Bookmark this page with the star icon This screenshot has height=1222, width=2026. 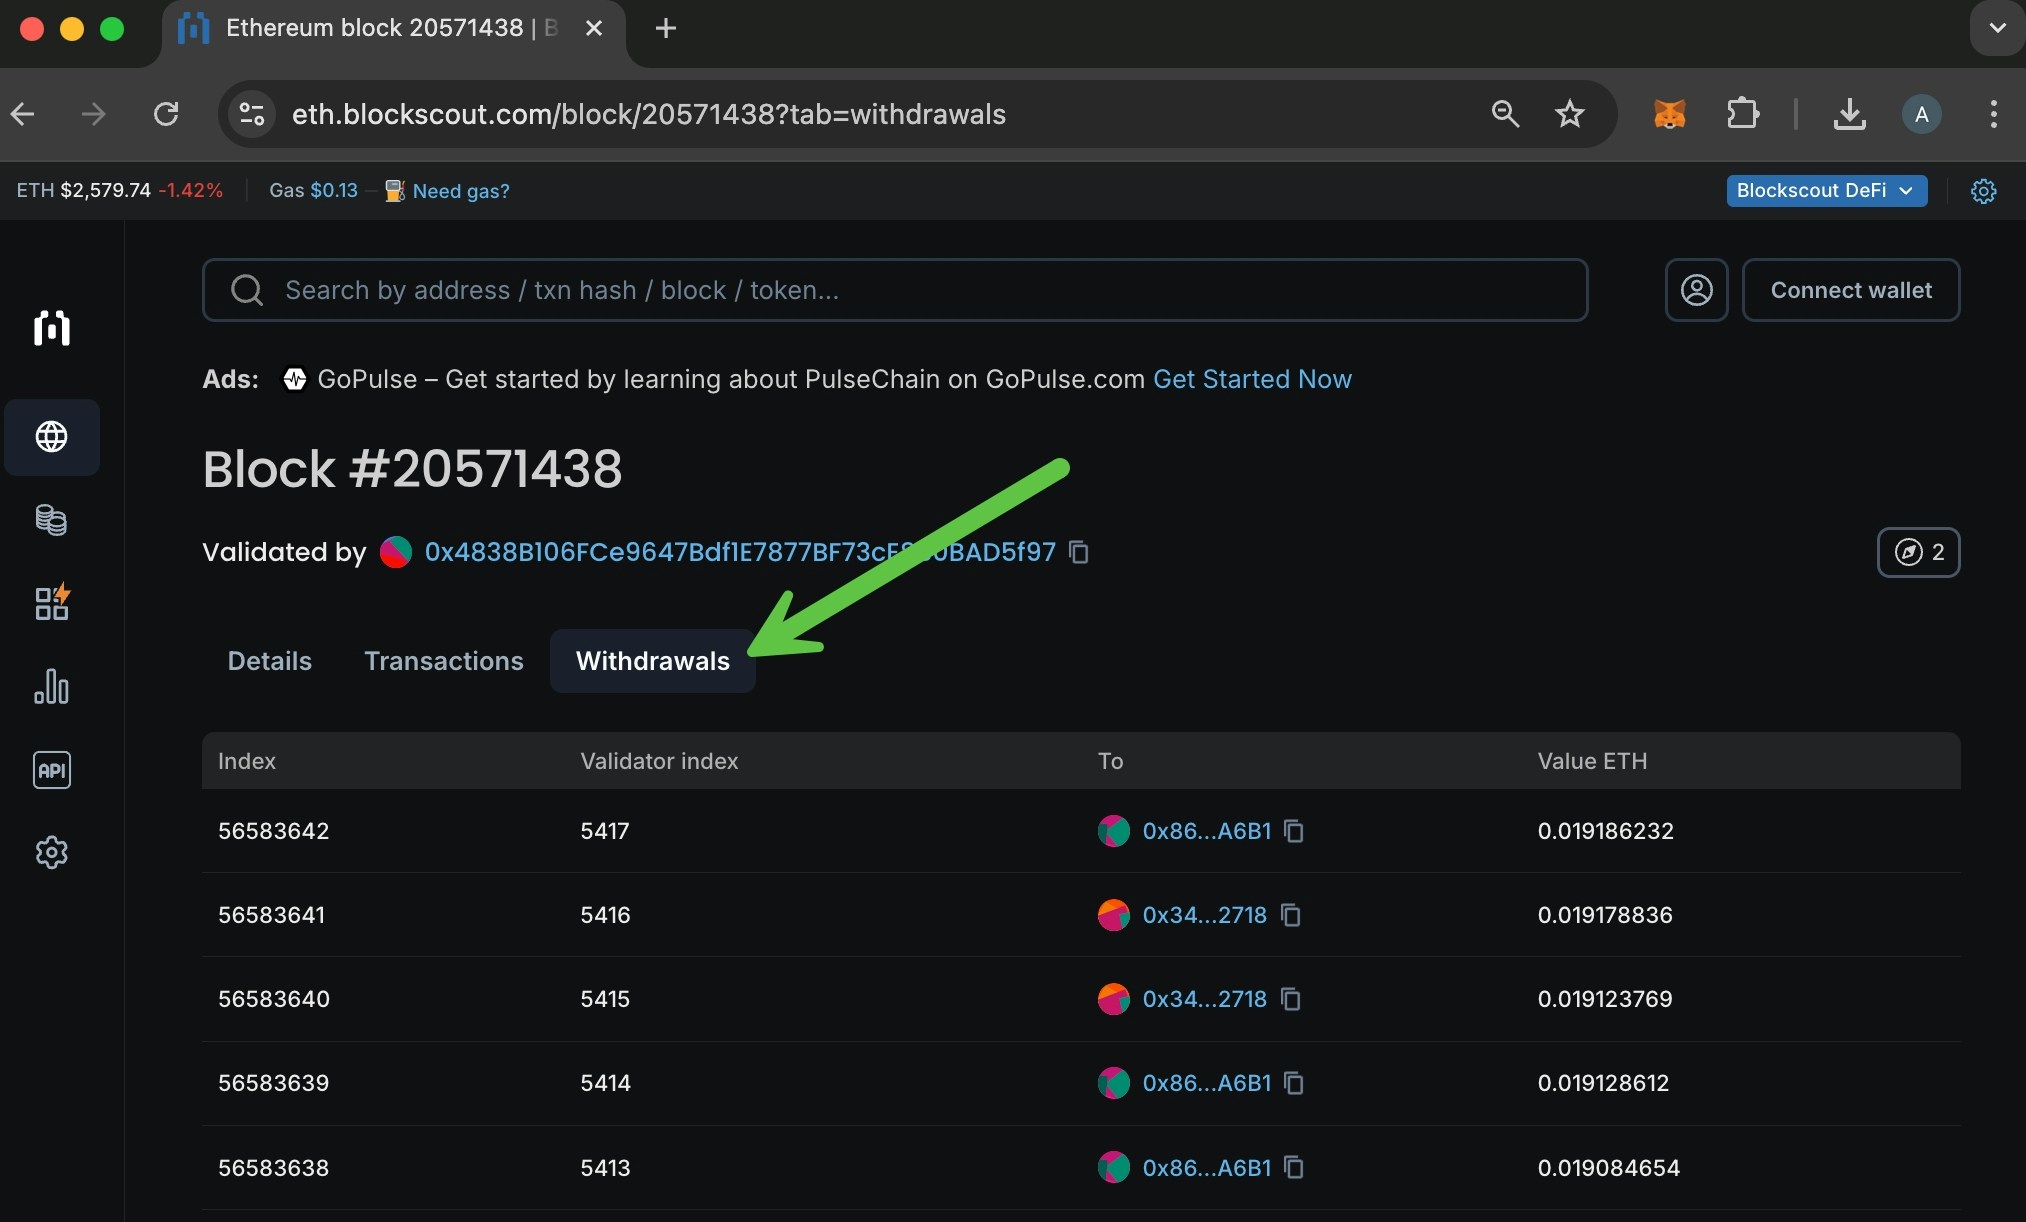pyautogui.click(x=1570, y=114)
